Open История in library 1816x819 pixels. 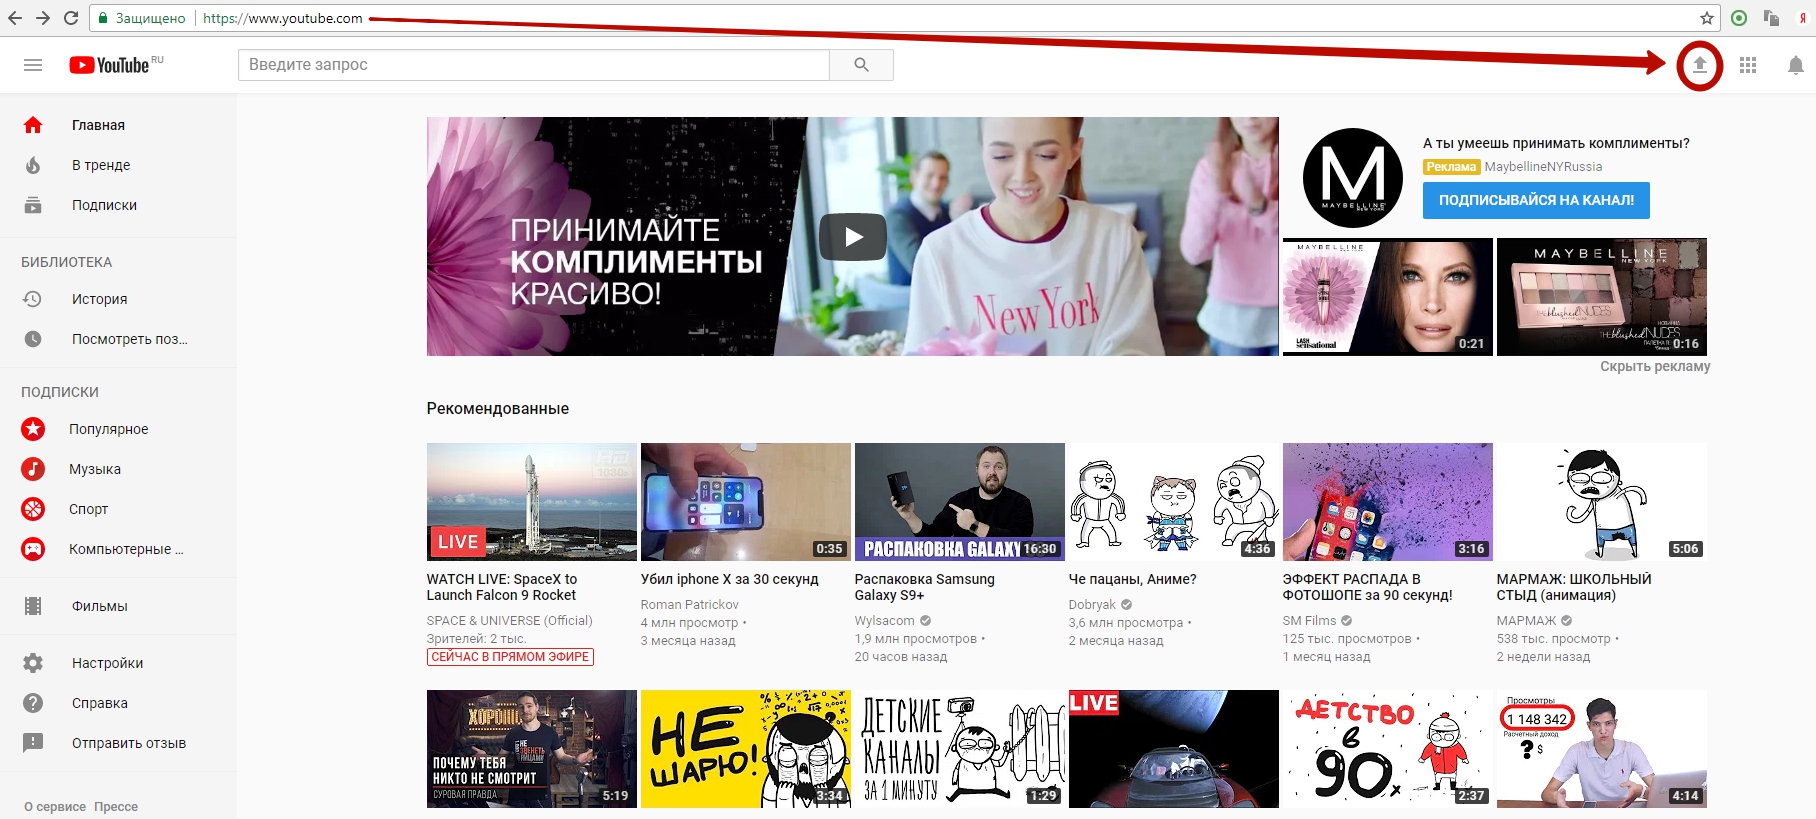99,299
